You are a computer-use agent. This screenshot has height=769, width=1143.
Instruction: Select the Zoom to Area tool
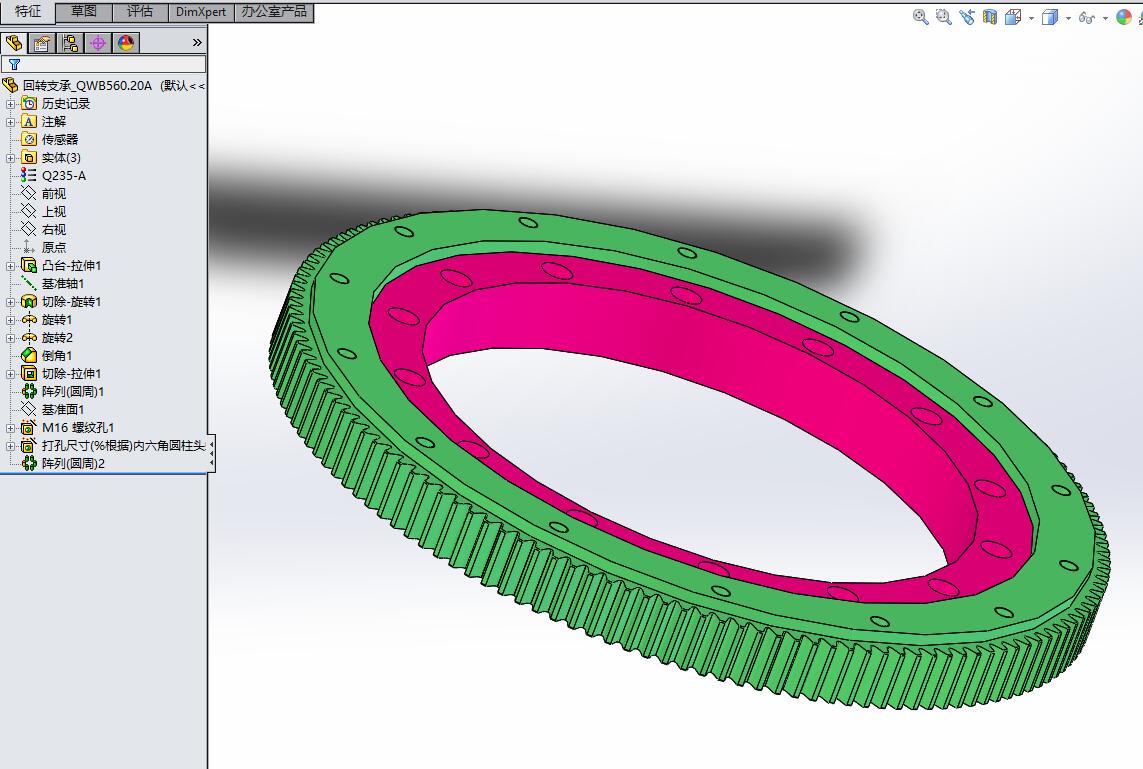[943, 17]
